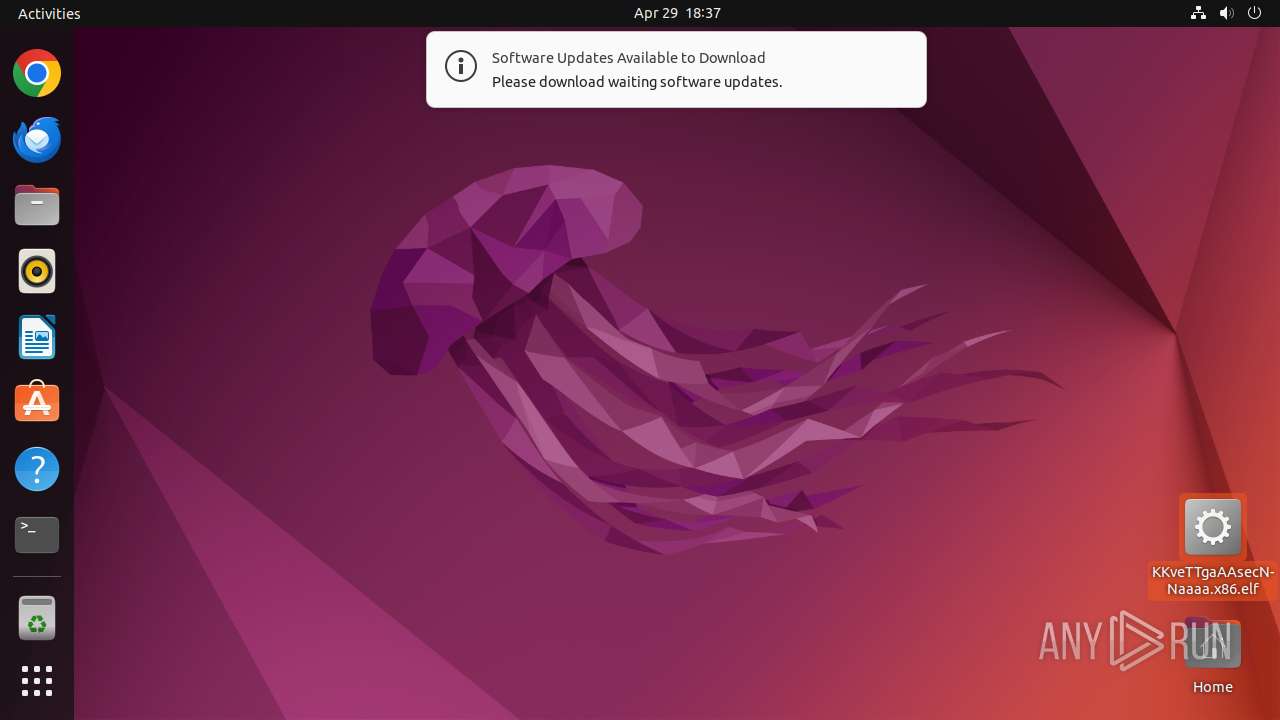The width and height of the screenshot is (1280, 720).
Task: Launch Thunderbird mail from the dock
Action: pyautogui.click(x=37, y=139)
